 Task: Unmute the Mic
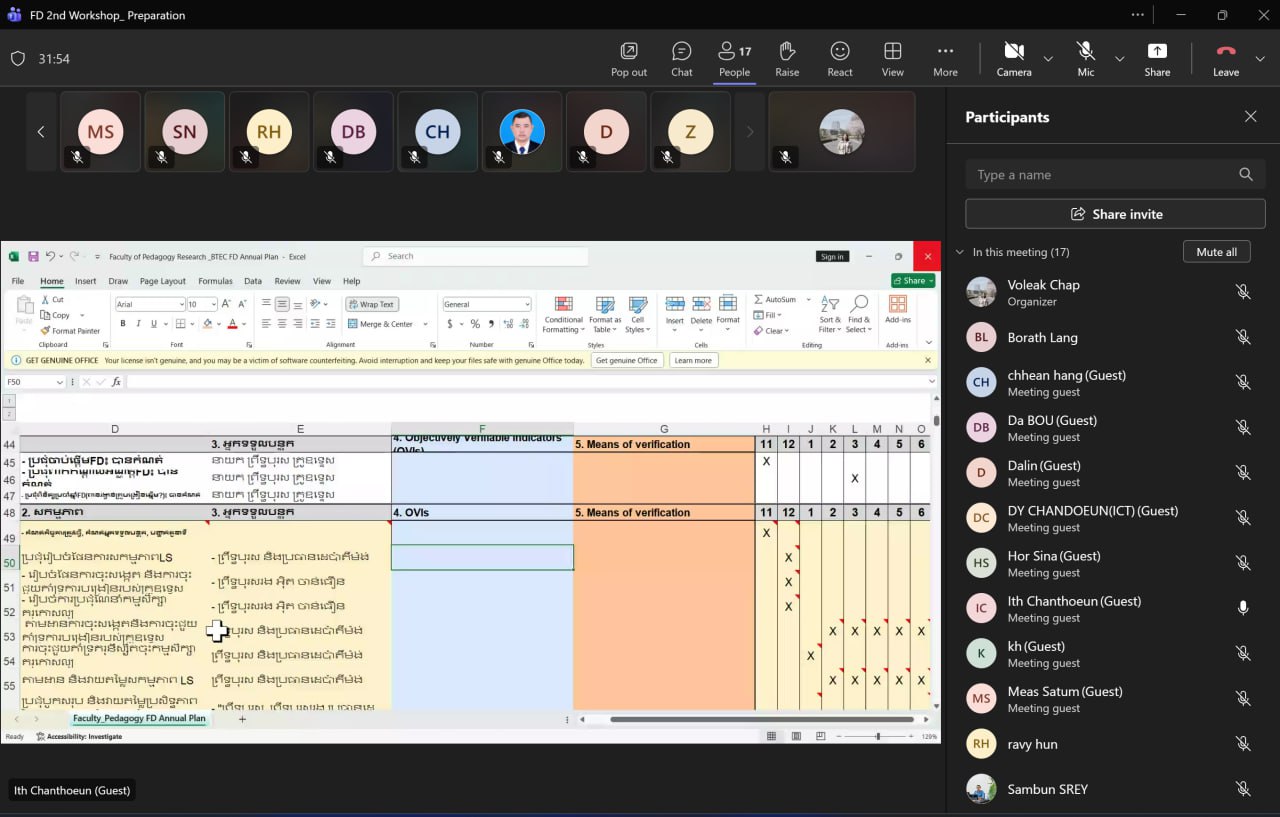[x=1085, y=59]
